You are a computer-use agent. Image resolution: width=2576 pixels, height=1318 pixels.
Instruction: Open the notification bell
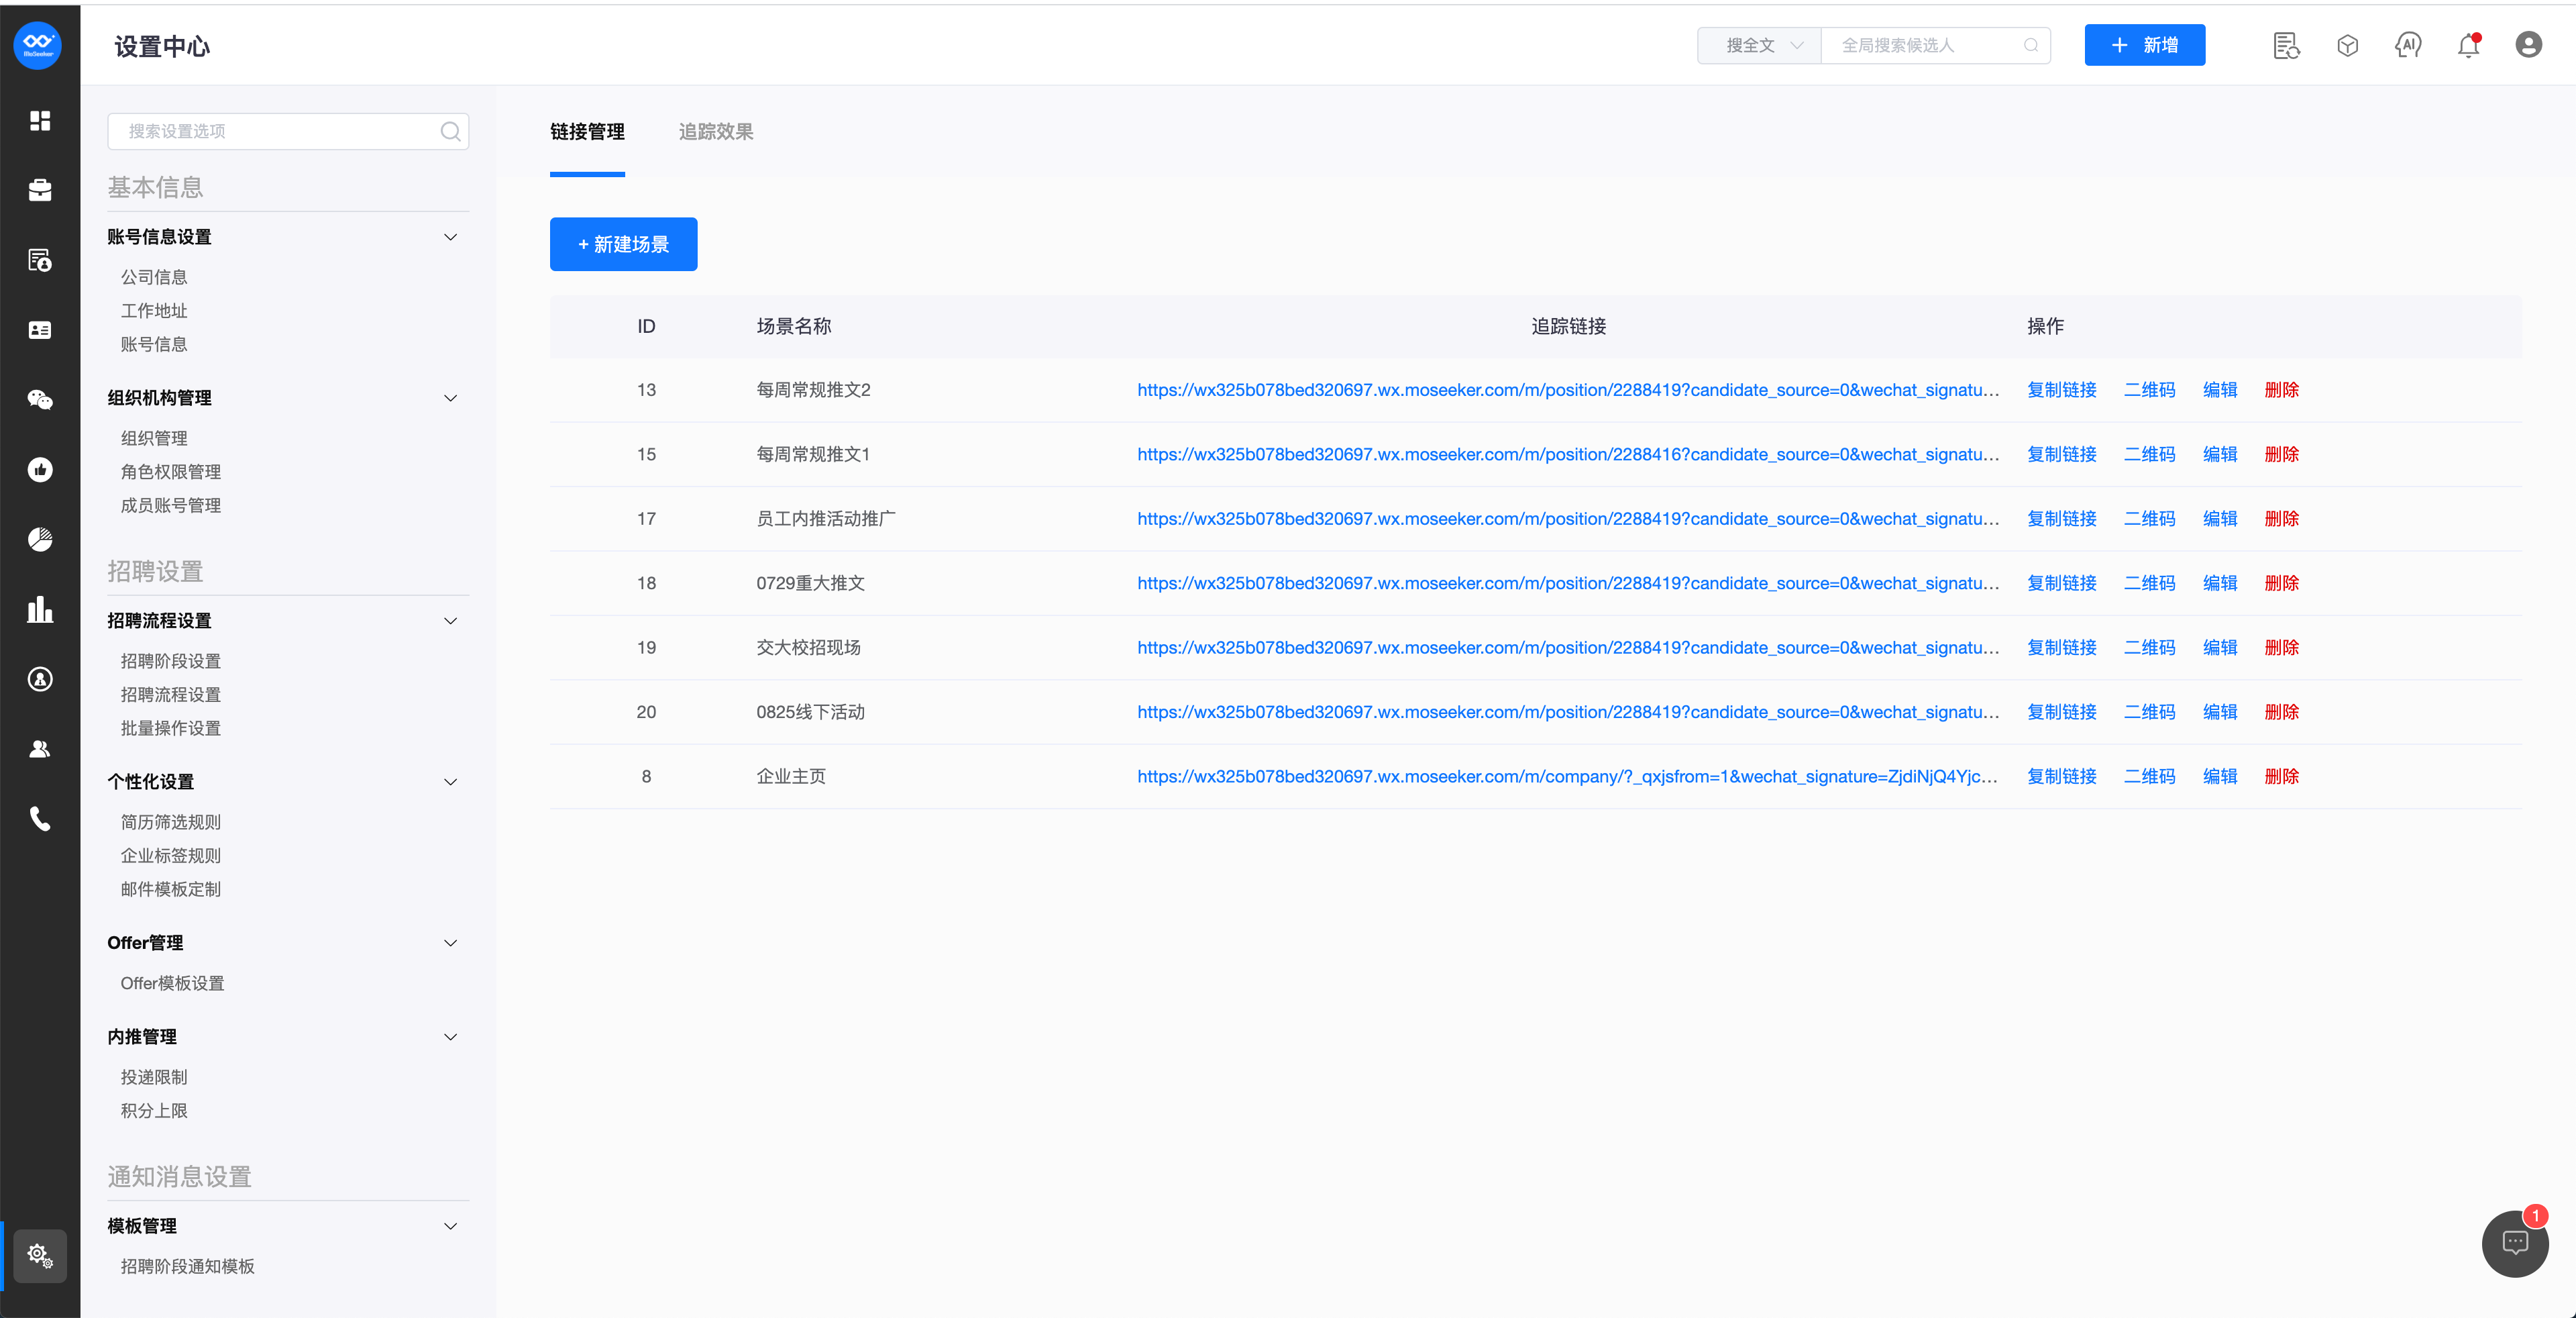coord(2468,45)
